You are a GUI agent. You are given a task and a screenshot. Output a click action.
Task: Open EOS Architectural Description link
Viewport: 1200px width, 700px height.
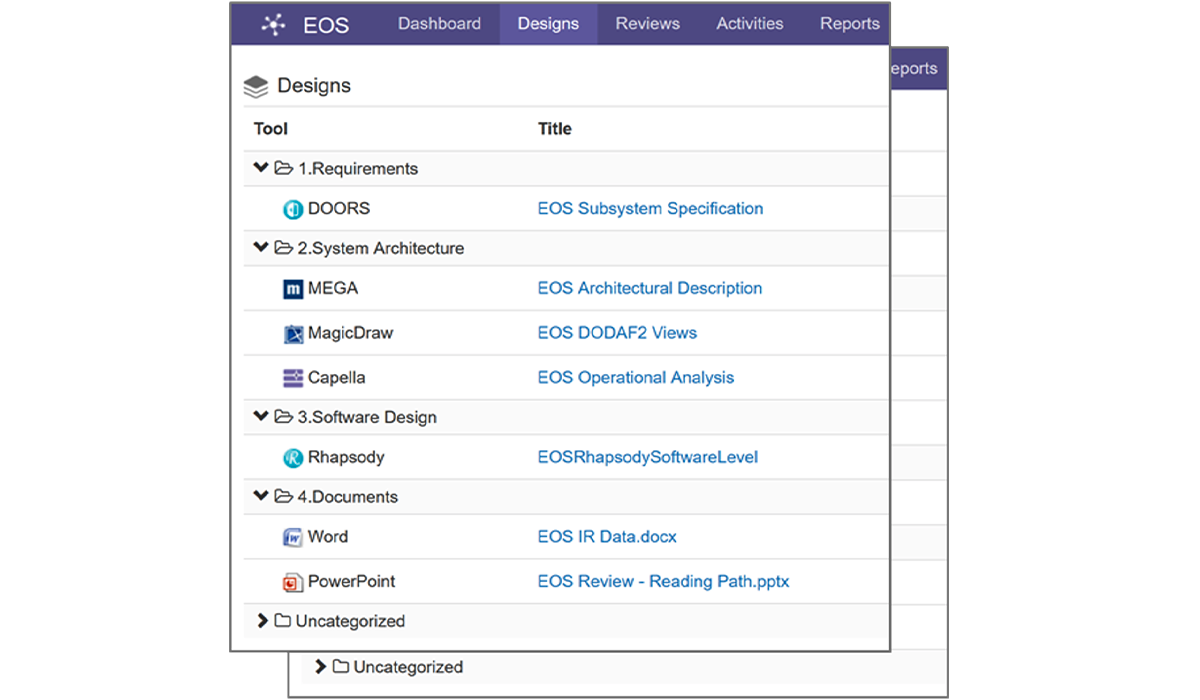tap(650, 288)
